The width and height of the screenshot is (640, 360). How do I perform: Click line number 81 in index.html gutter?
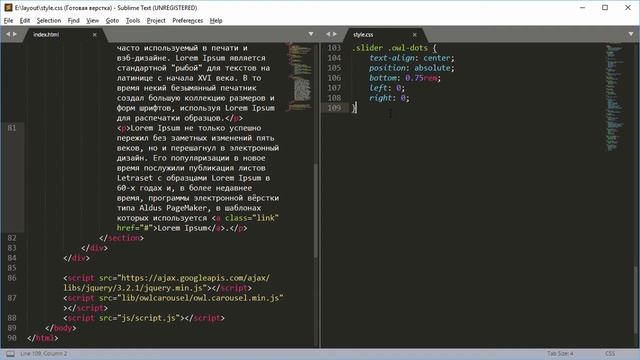[x=11, y=128]
